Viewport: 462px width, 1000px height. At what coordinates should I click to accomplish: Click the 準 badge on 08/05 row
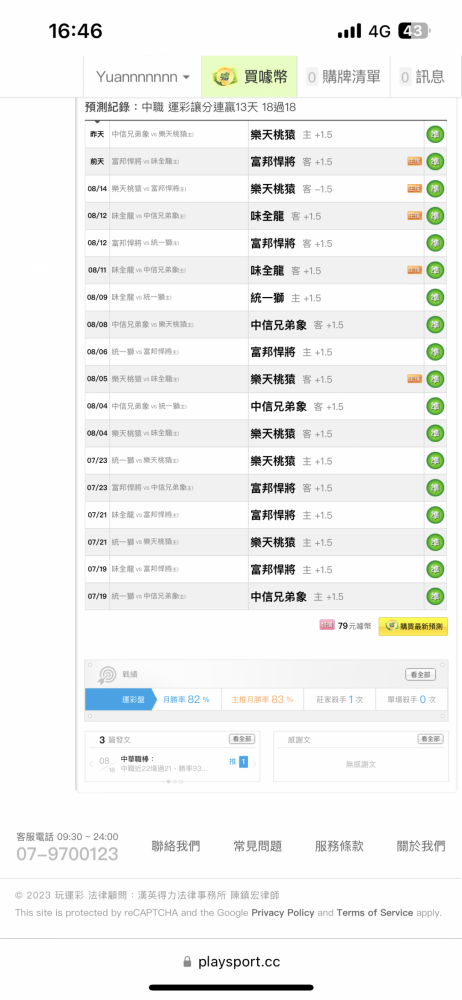pyautogui.click(x=436, y=379)
